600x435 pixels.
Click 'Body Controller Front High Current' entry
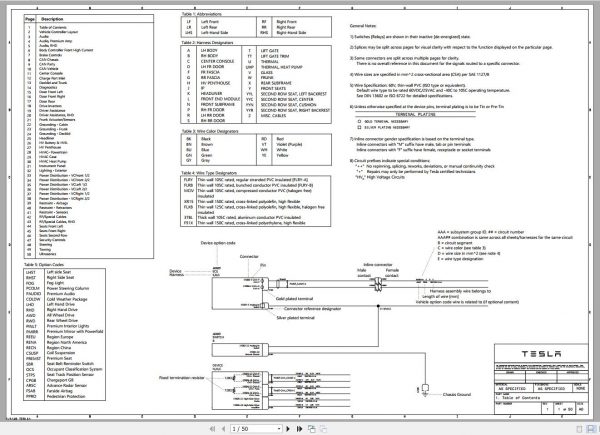66,50
